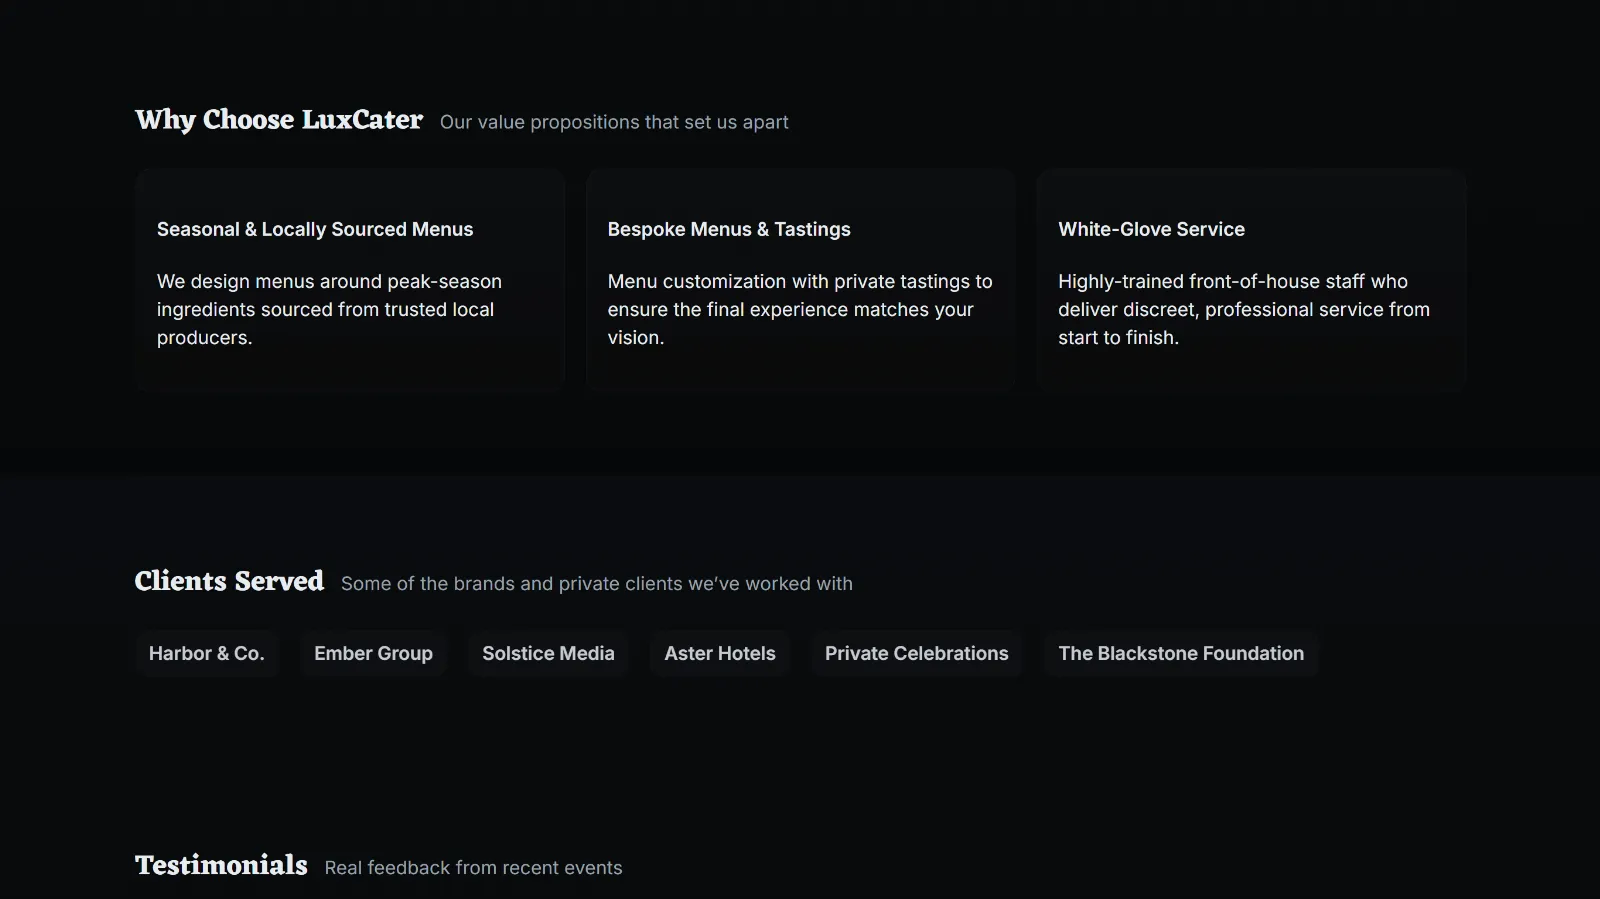Click the private tastings description paragraph

click(799, 309)
